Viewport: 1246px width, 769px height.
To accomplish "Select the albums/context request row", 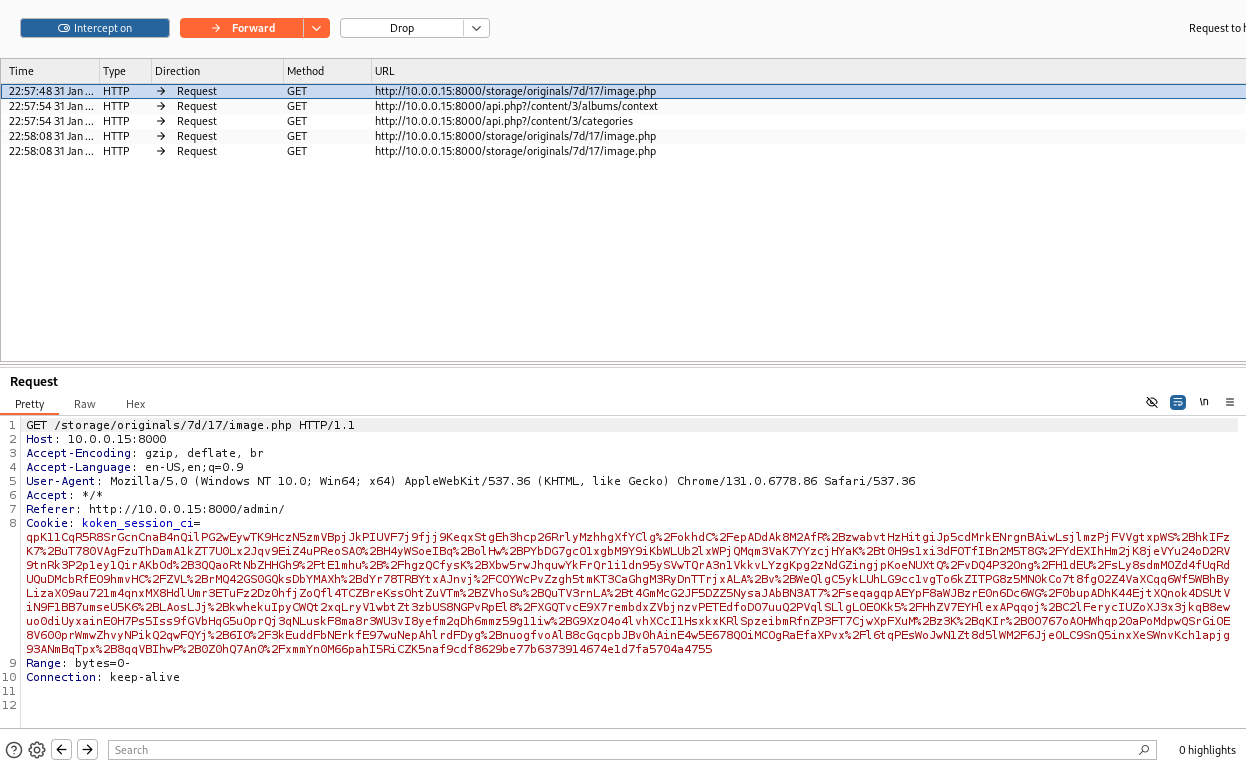I will (516, 106).
